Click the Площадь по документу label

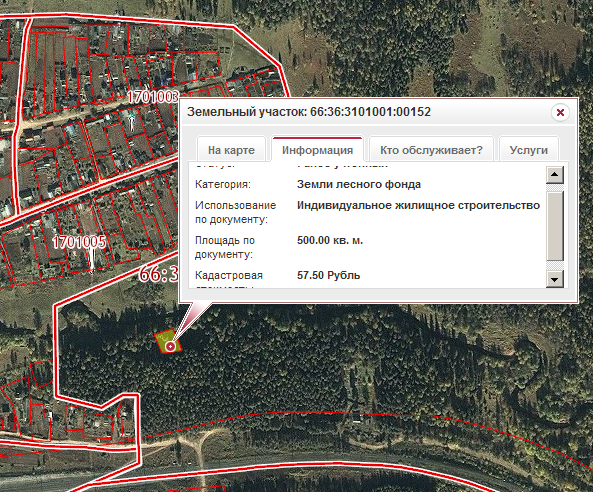(225, 247)
